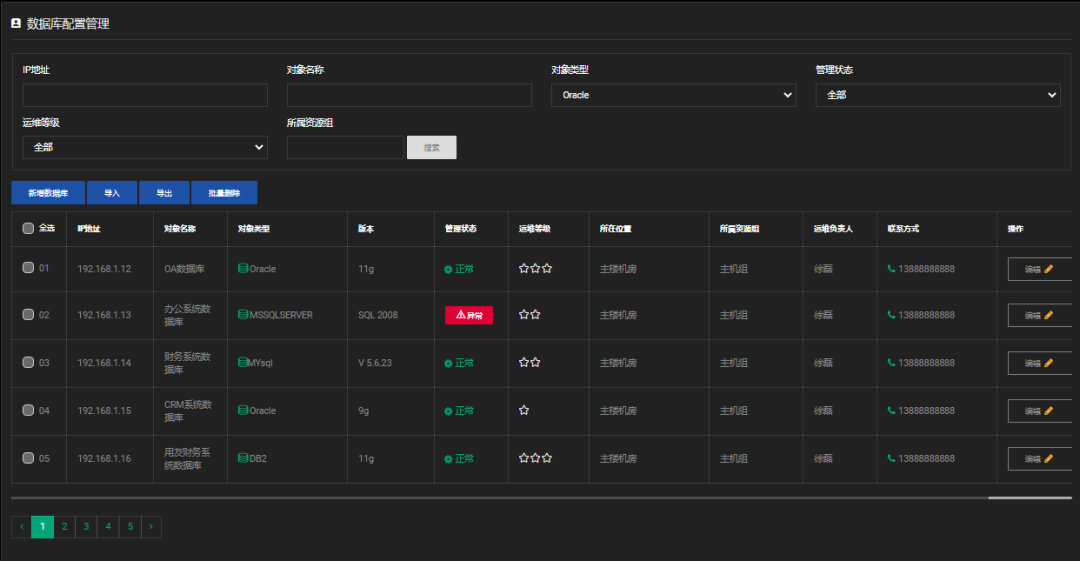This screenshot has height=561, width=1080.
Task: Tick the select-all checkbox in table header
Action: (28, 228)
